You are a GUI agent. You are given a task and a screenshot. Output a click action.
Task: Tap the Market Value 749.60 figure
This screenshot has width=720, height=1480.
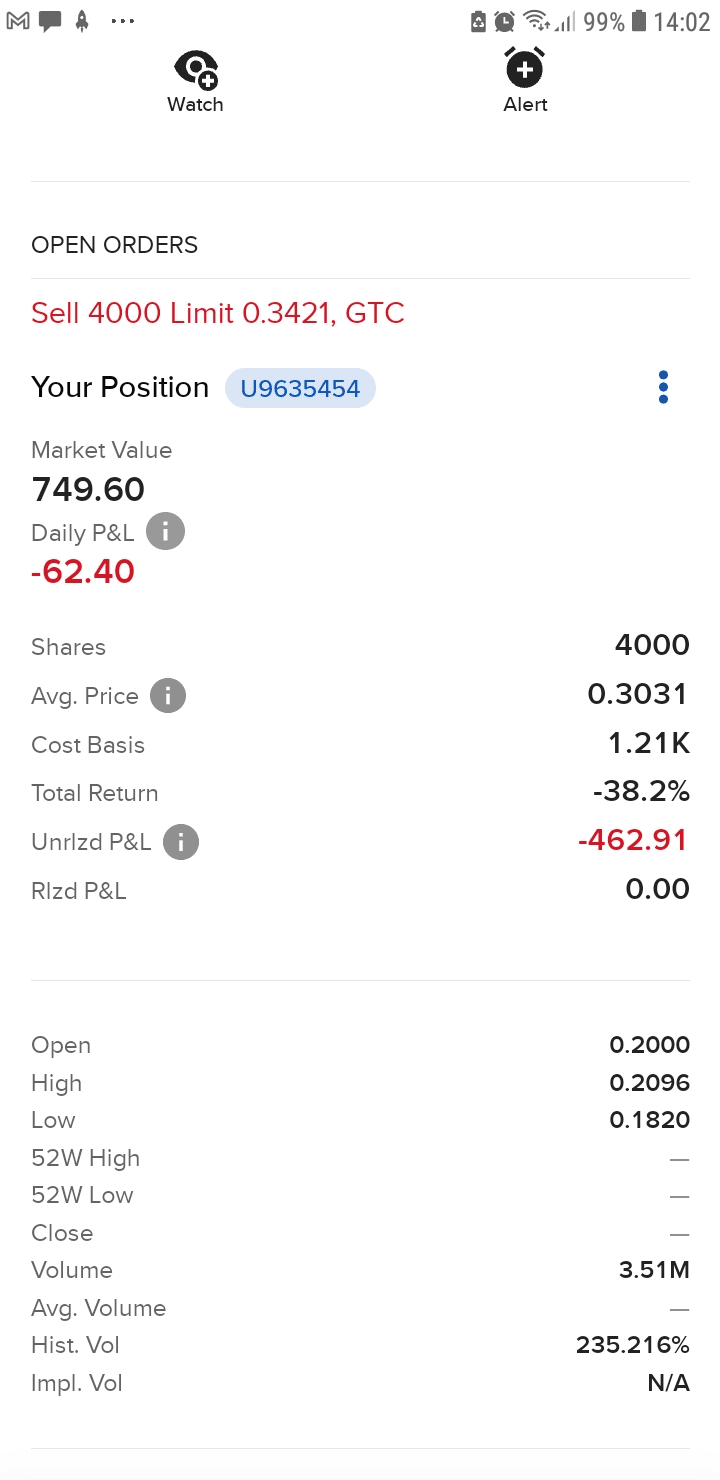[x=88, y=489]
